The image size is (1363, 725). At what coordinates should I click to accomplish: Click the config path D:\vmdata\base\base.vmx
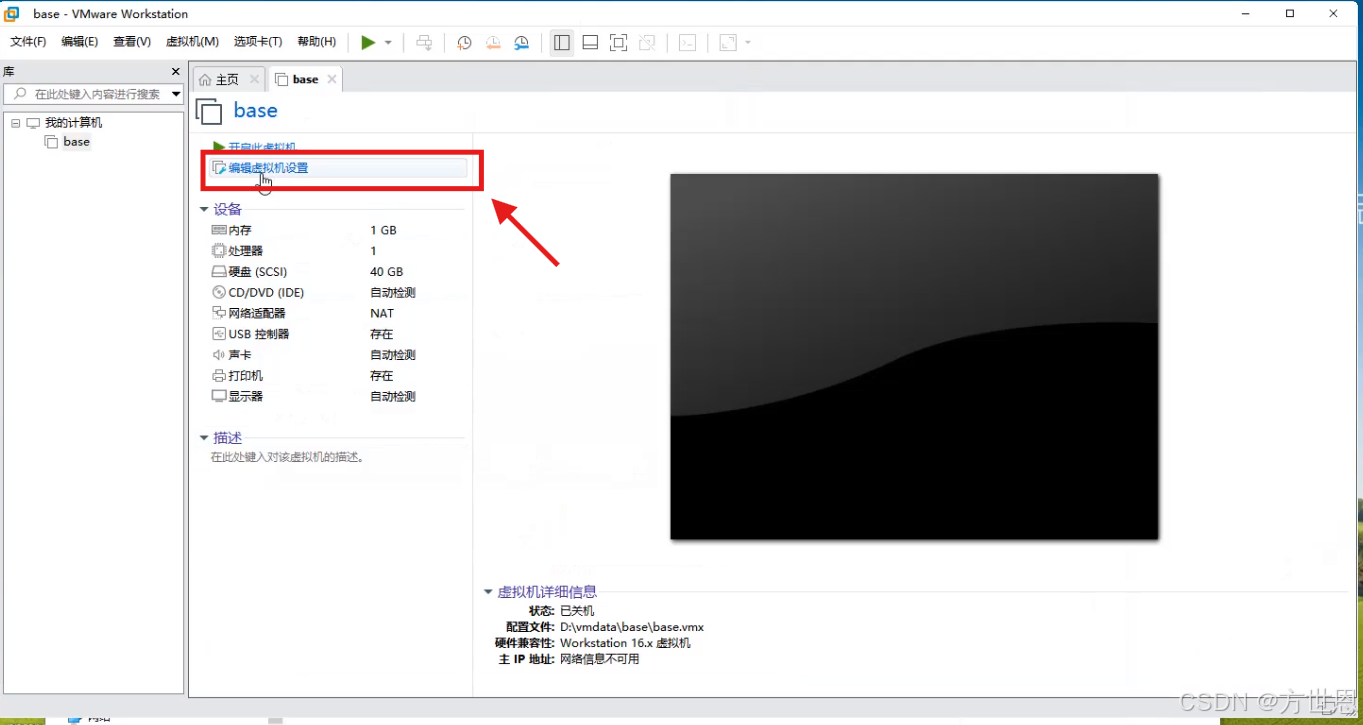coord(632,627)
